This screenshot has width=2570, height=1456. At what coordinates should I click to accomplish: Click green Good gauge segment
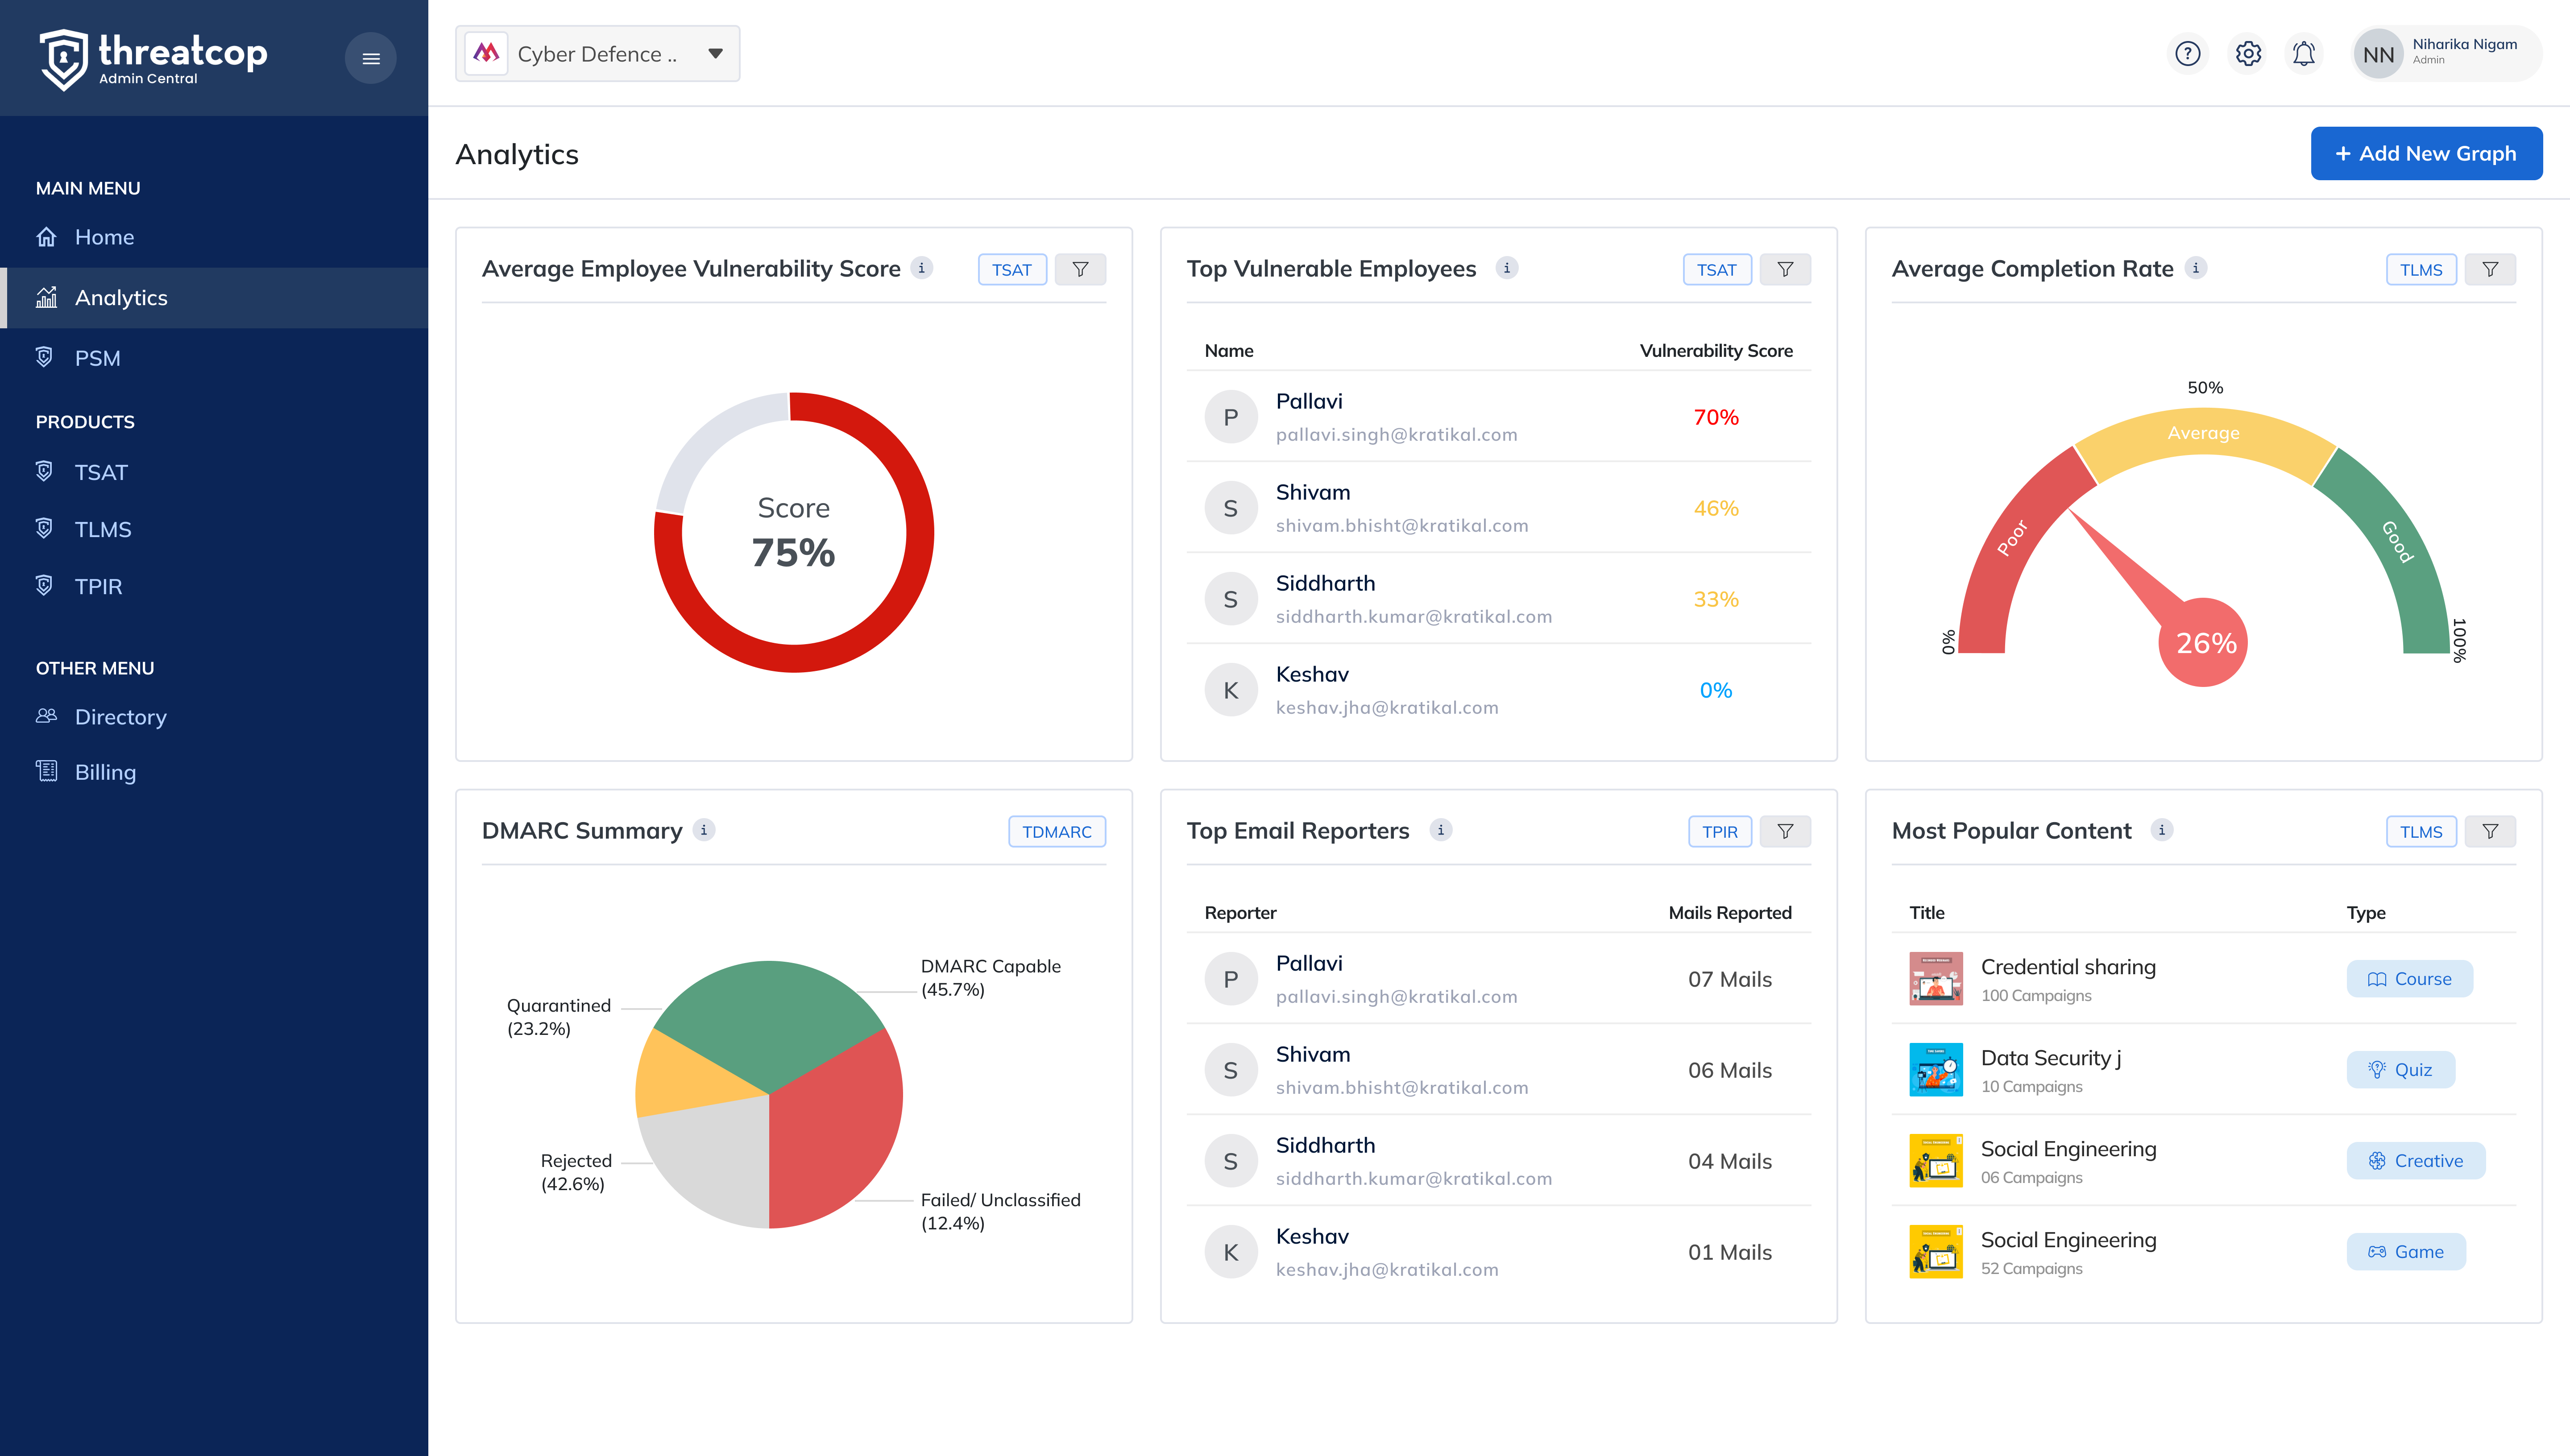(x=2398, y=543)
